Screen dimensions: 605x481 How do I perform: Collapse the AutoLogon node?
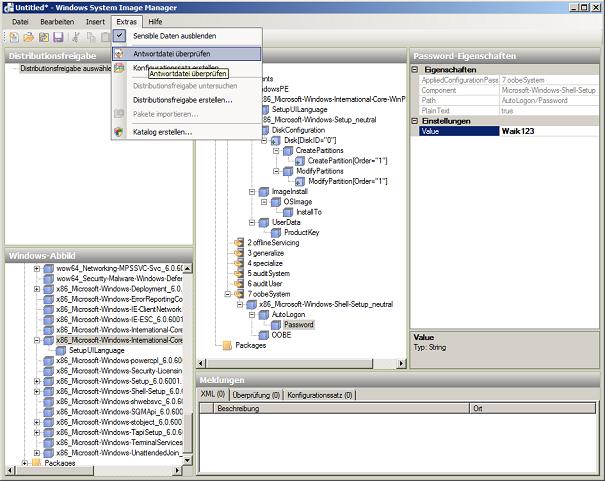252,315
